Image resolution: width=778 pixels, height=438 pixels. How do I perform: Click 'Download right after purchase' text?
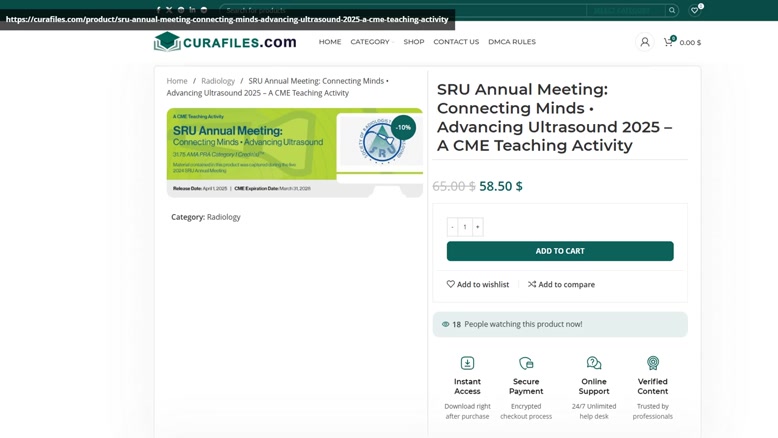click(467, 411)
